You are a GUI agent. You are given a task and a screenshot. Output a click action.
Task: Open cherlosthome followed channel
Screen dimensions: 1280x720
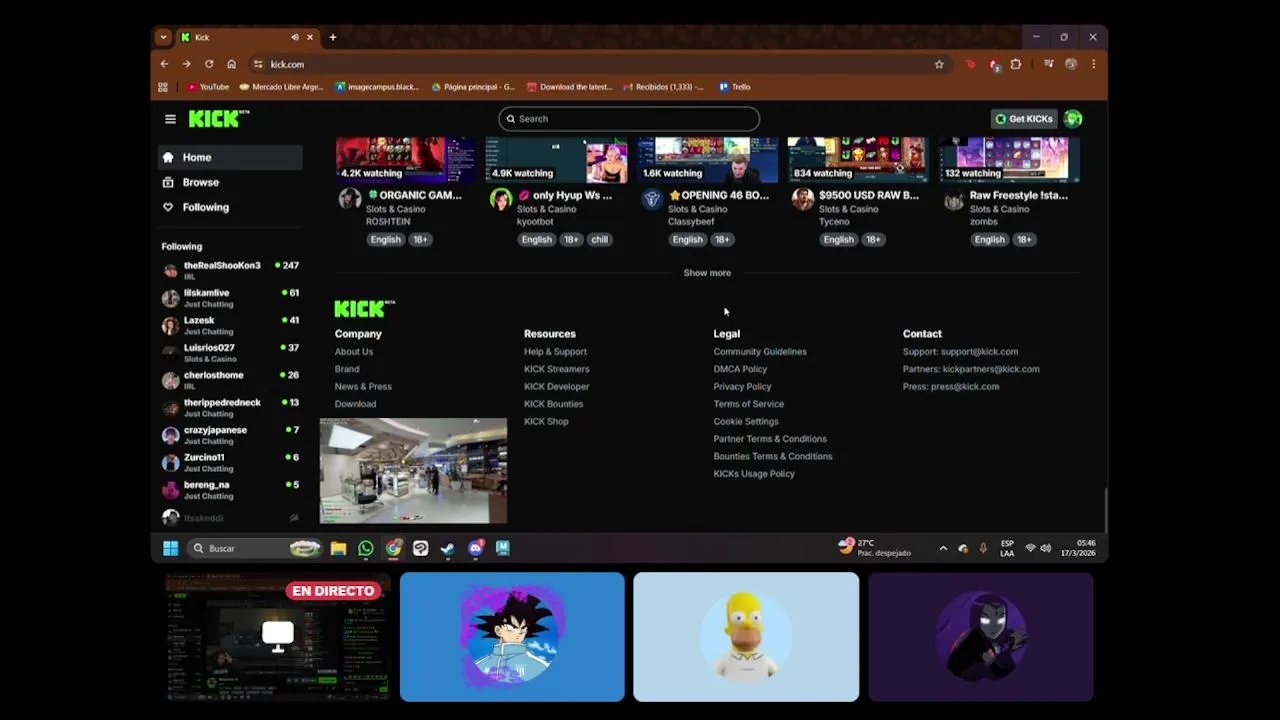(x=230, y=380)
